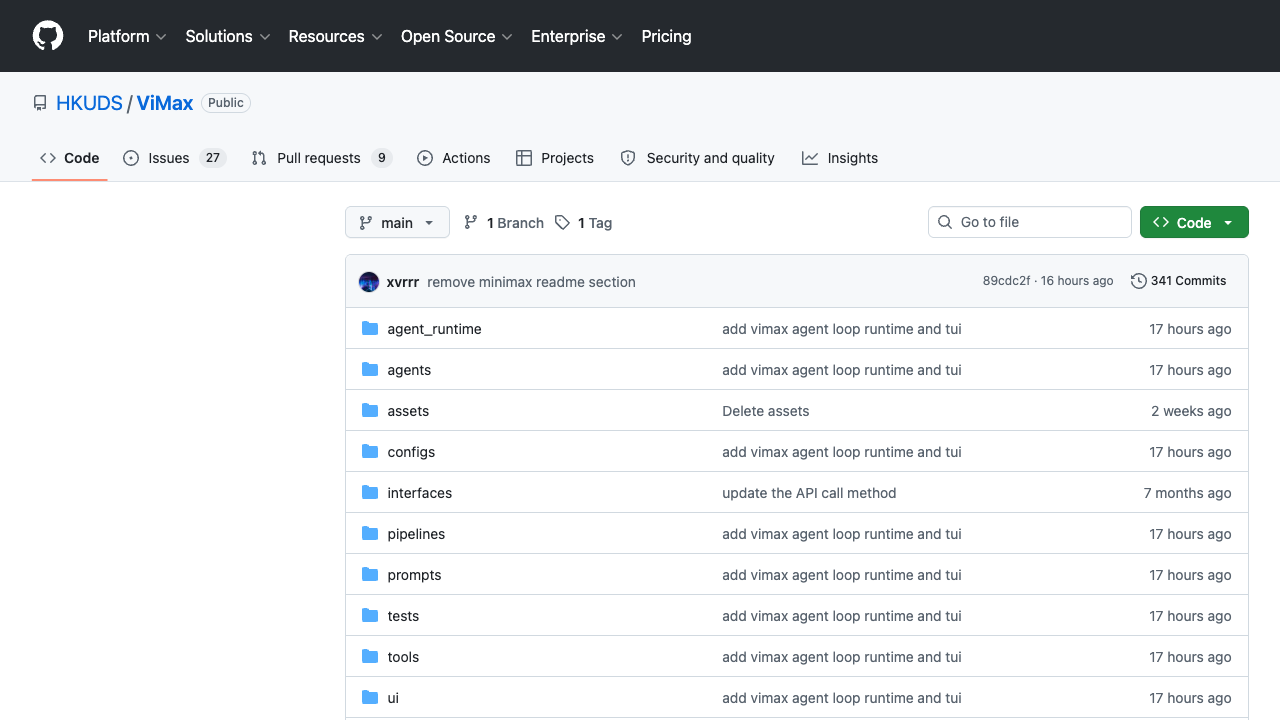
Task: Click the '2 weeks ago' timestamp
Action: click(1191, 411)
